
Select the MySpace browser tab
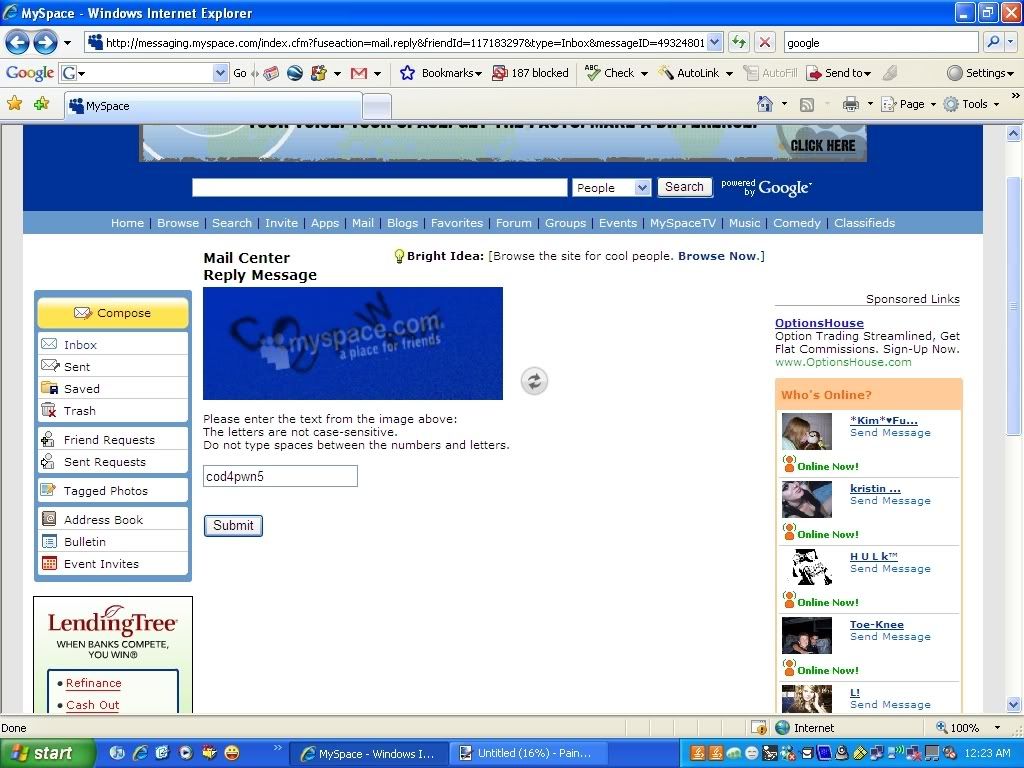point(213,106)
